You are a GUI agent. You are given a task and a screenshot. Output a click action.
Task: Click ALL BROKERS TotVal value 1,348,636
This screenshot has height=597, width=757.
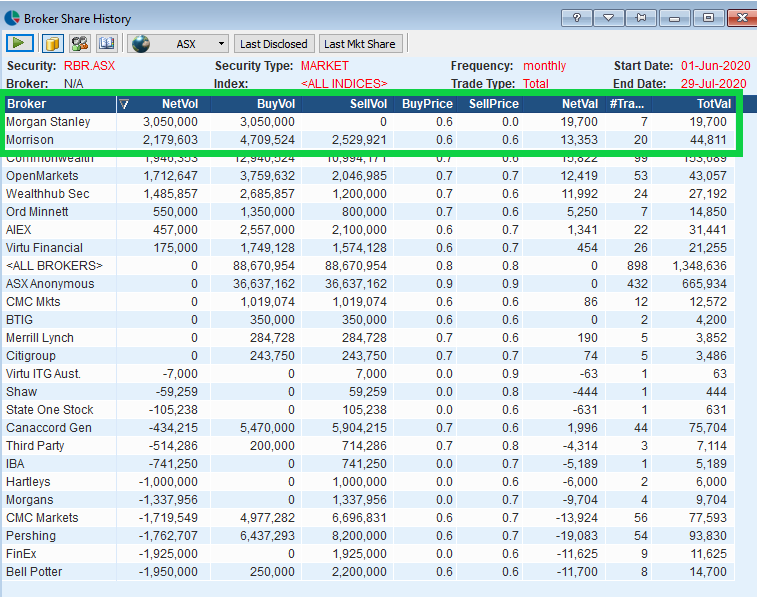(700, 265)
